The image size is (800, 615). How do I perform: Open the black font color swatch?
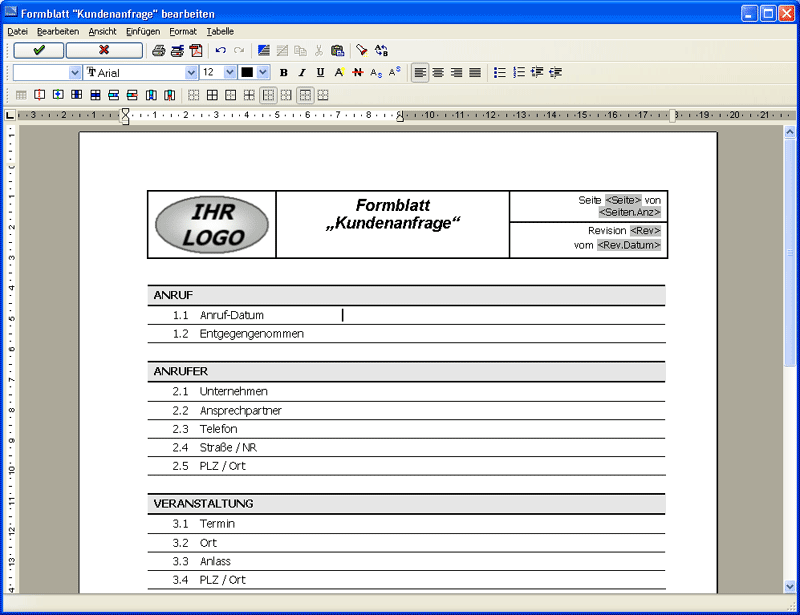point(247,72)
